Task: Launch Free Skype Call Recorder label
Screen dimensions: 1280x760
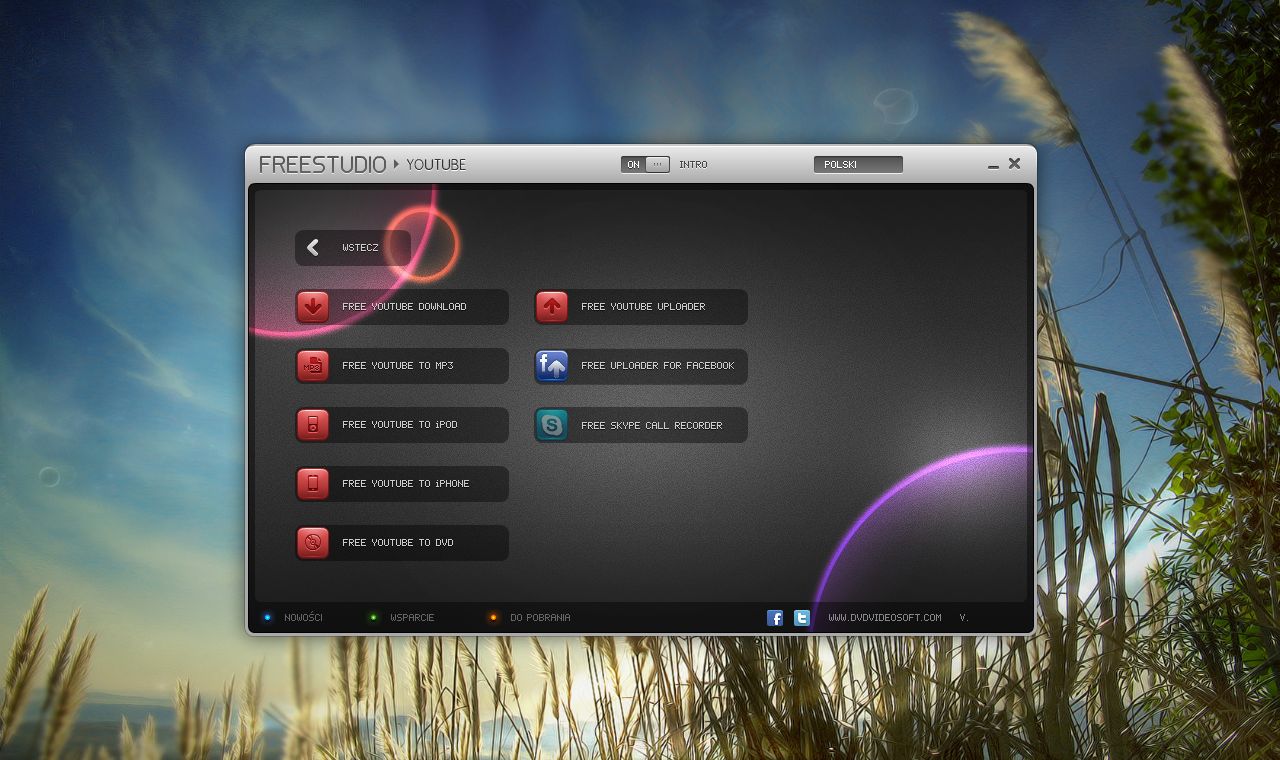Action: coord(652,426)
